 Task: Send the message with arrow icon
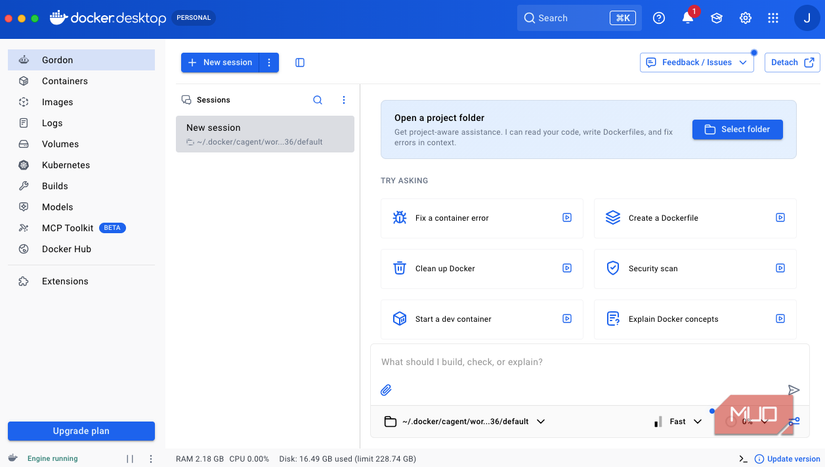coord(793,390)
